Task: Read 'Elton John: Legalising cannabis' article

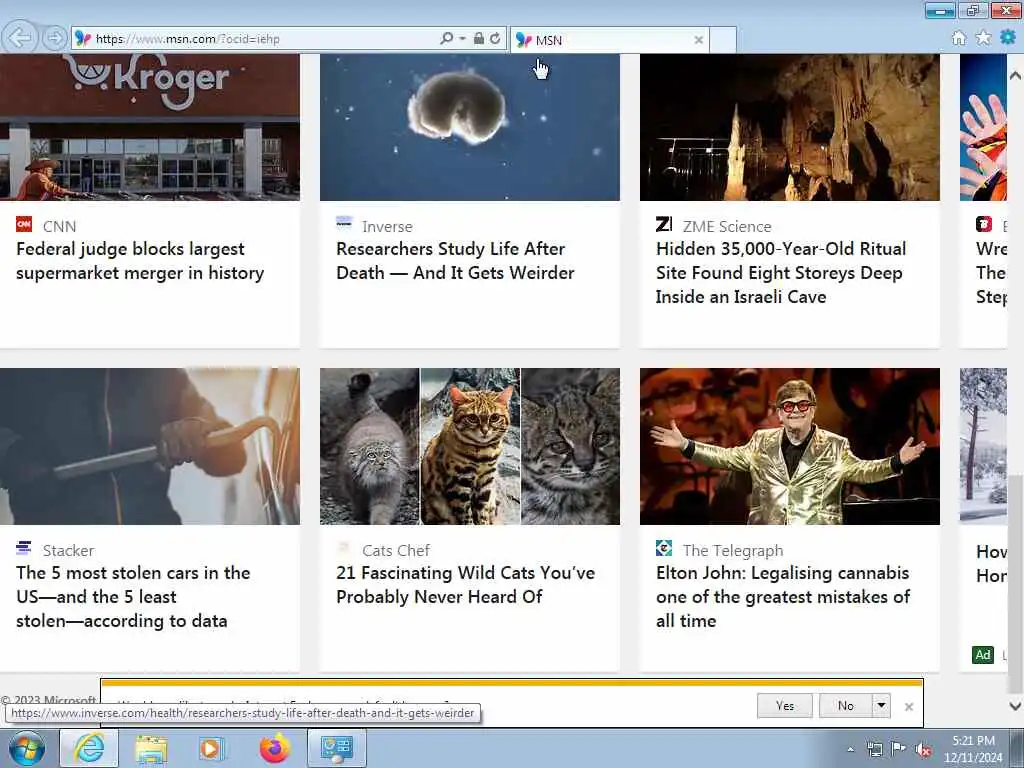Action: (x=783, y=596)
